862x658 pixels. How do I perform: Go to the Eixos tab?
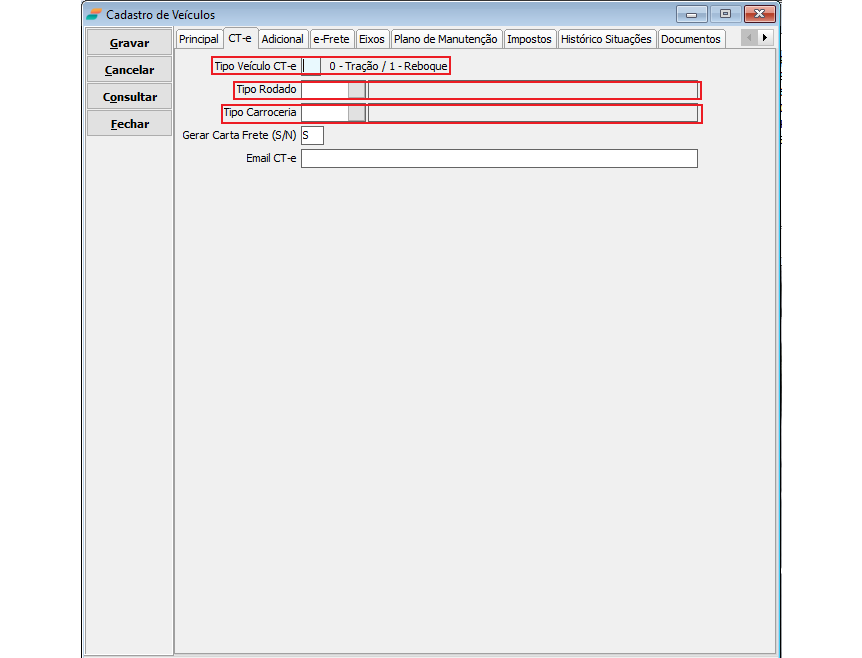371,39
